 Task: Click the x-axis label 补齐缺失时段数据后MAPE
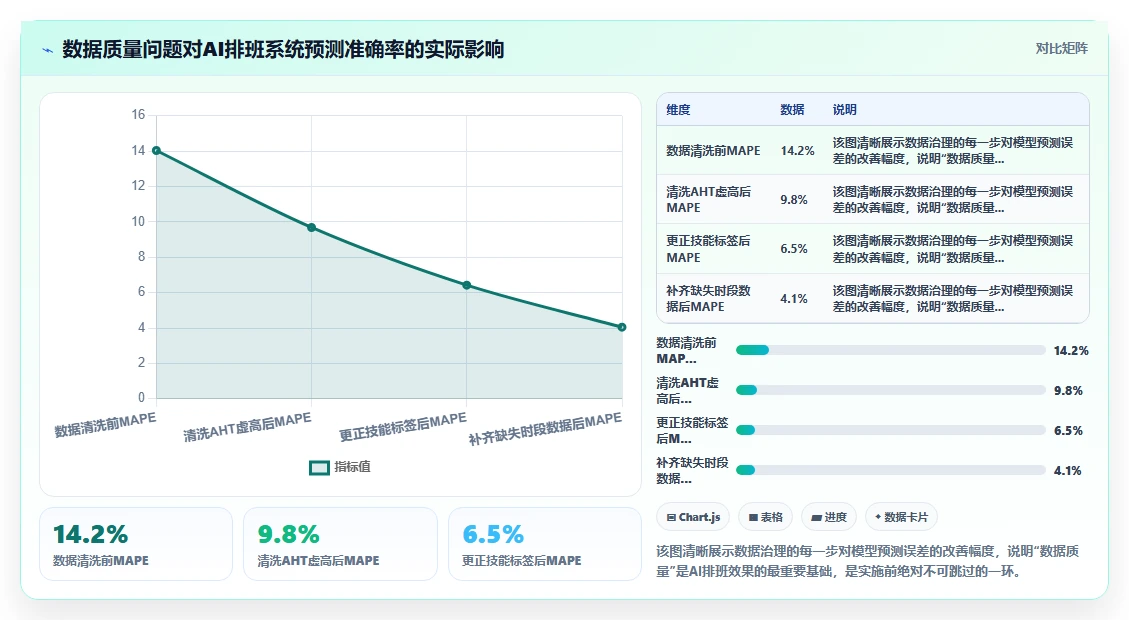545,429
